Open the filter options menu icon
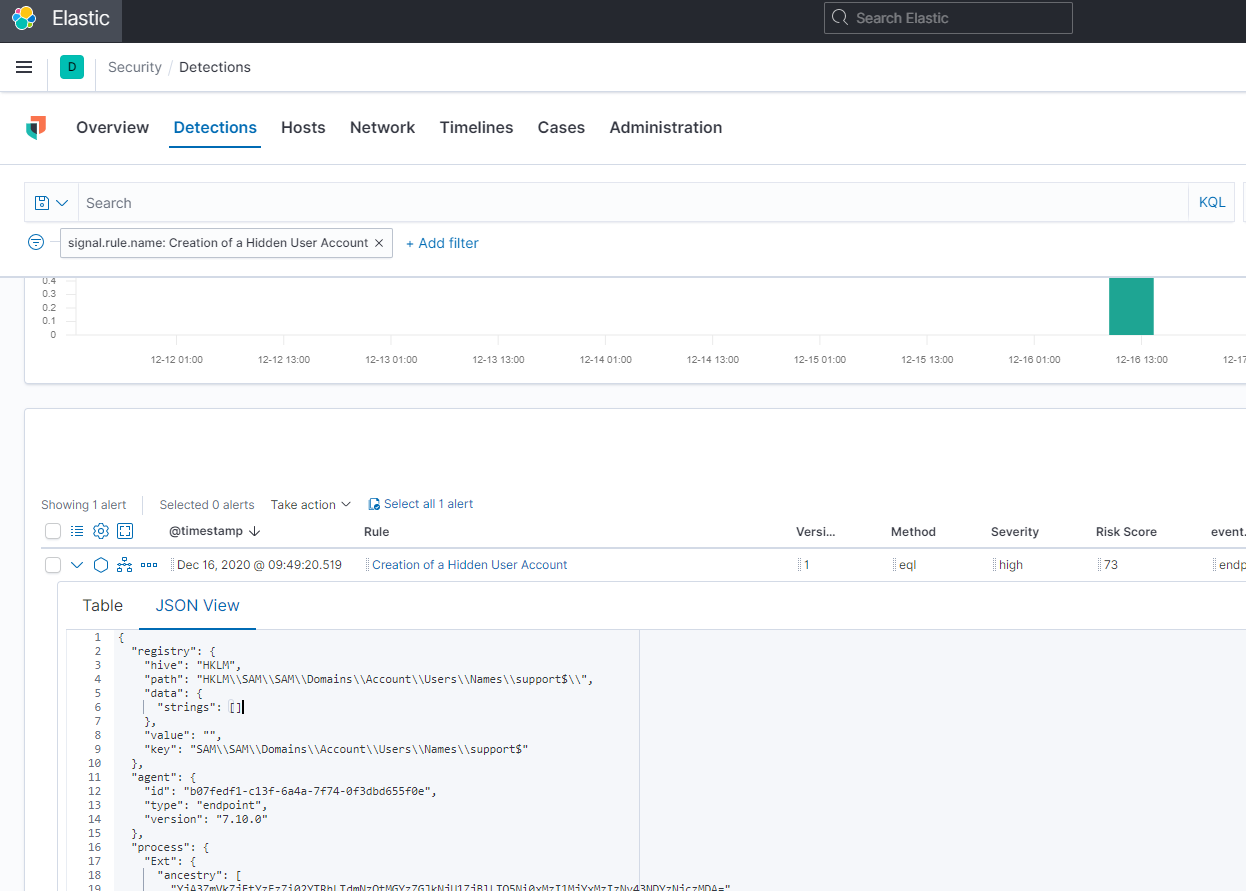 (36, 242)
